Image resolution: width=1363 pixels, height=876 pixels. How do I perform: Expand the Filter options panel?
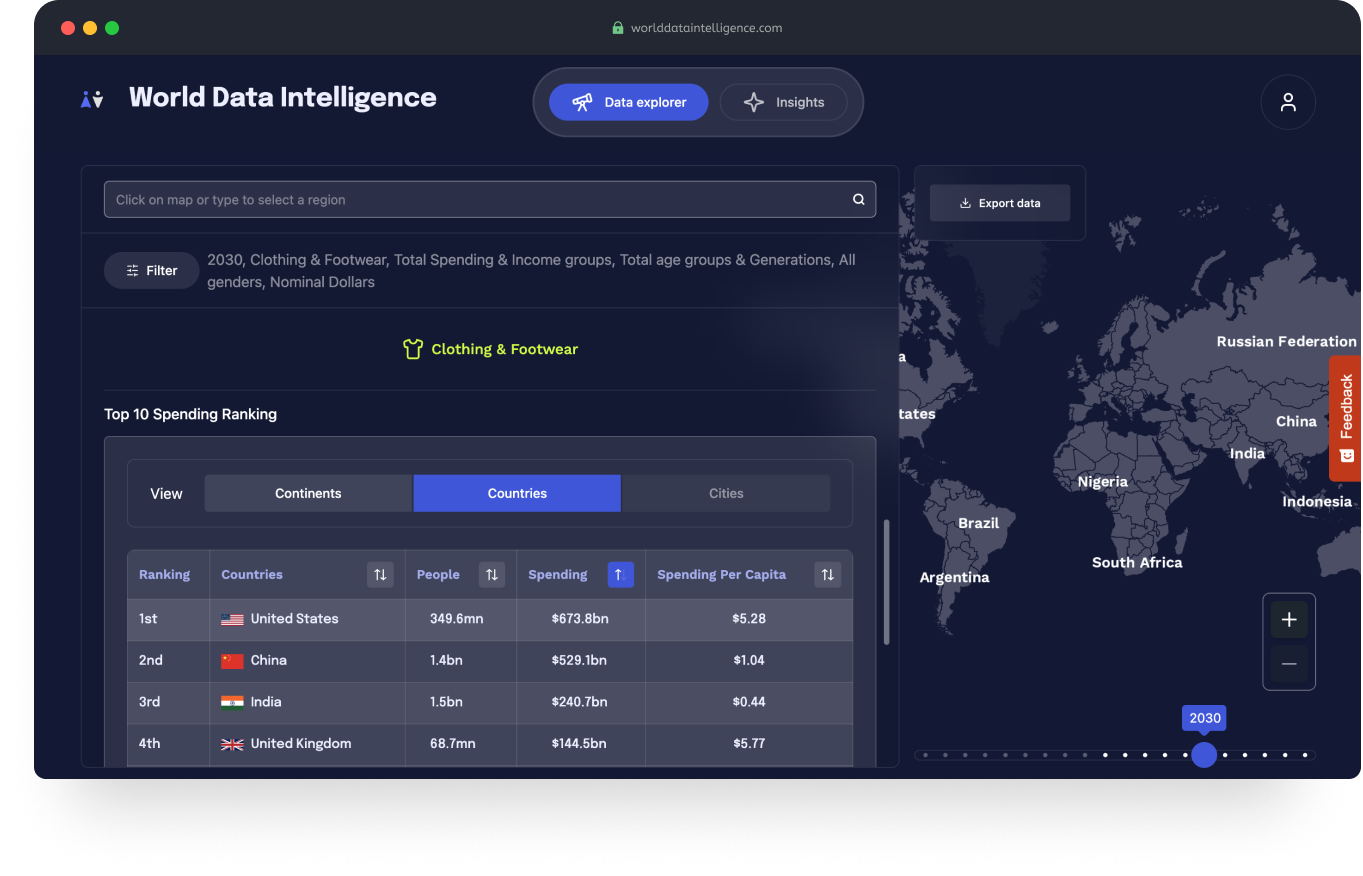(x=151, y=270)
